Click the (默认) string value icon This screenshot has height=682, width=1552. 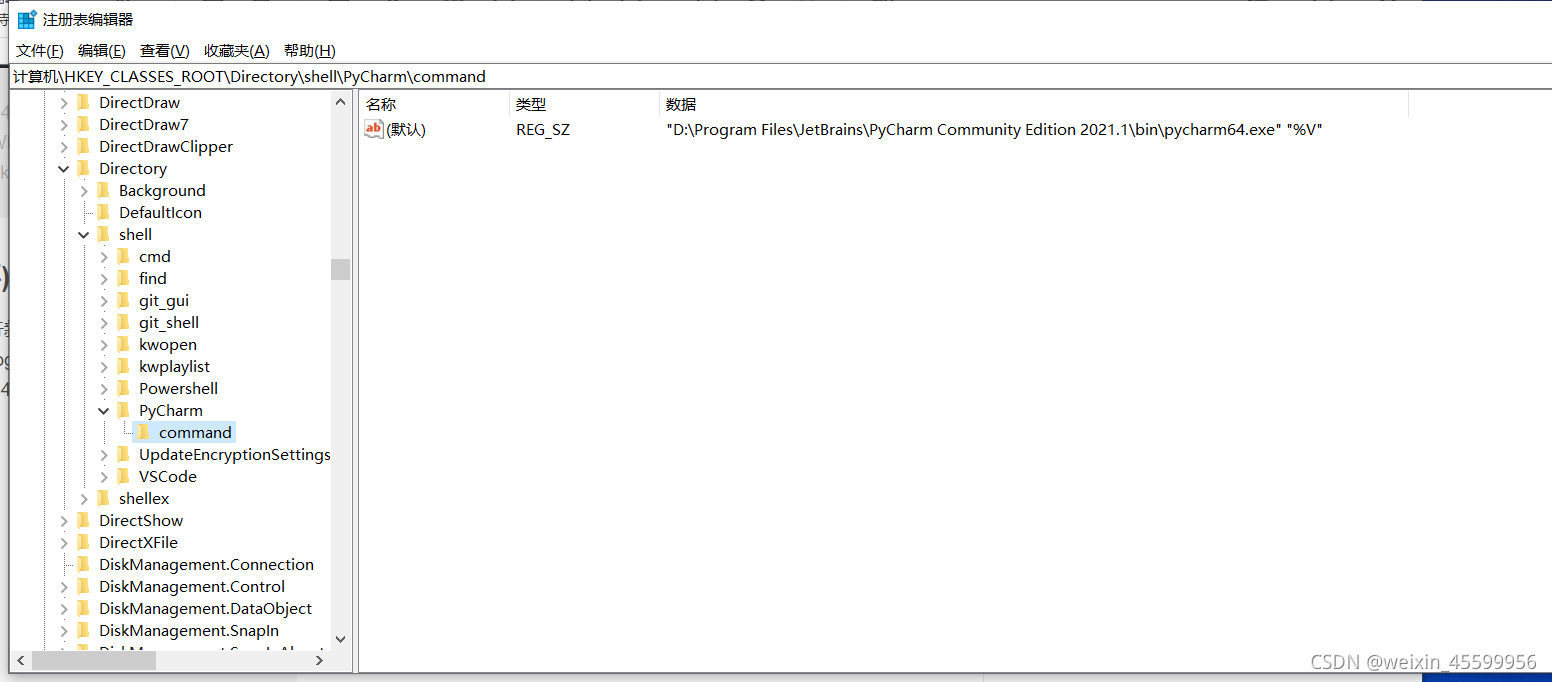click(374, 129)
